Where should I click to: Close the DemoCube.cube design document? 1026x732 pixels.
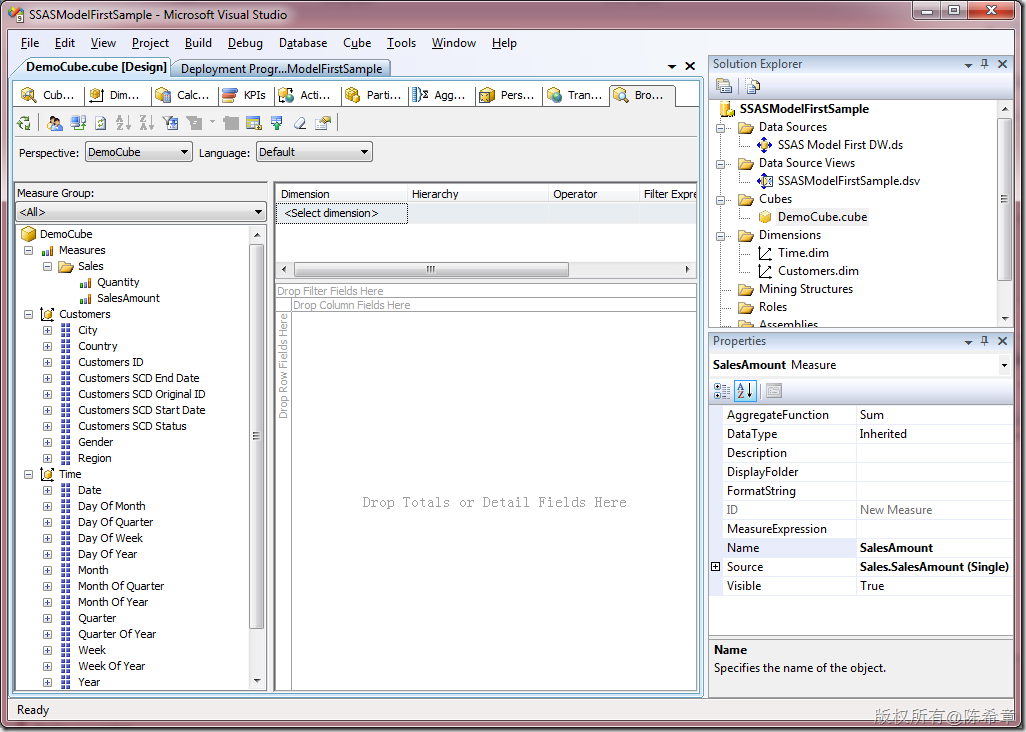(690, 66)
